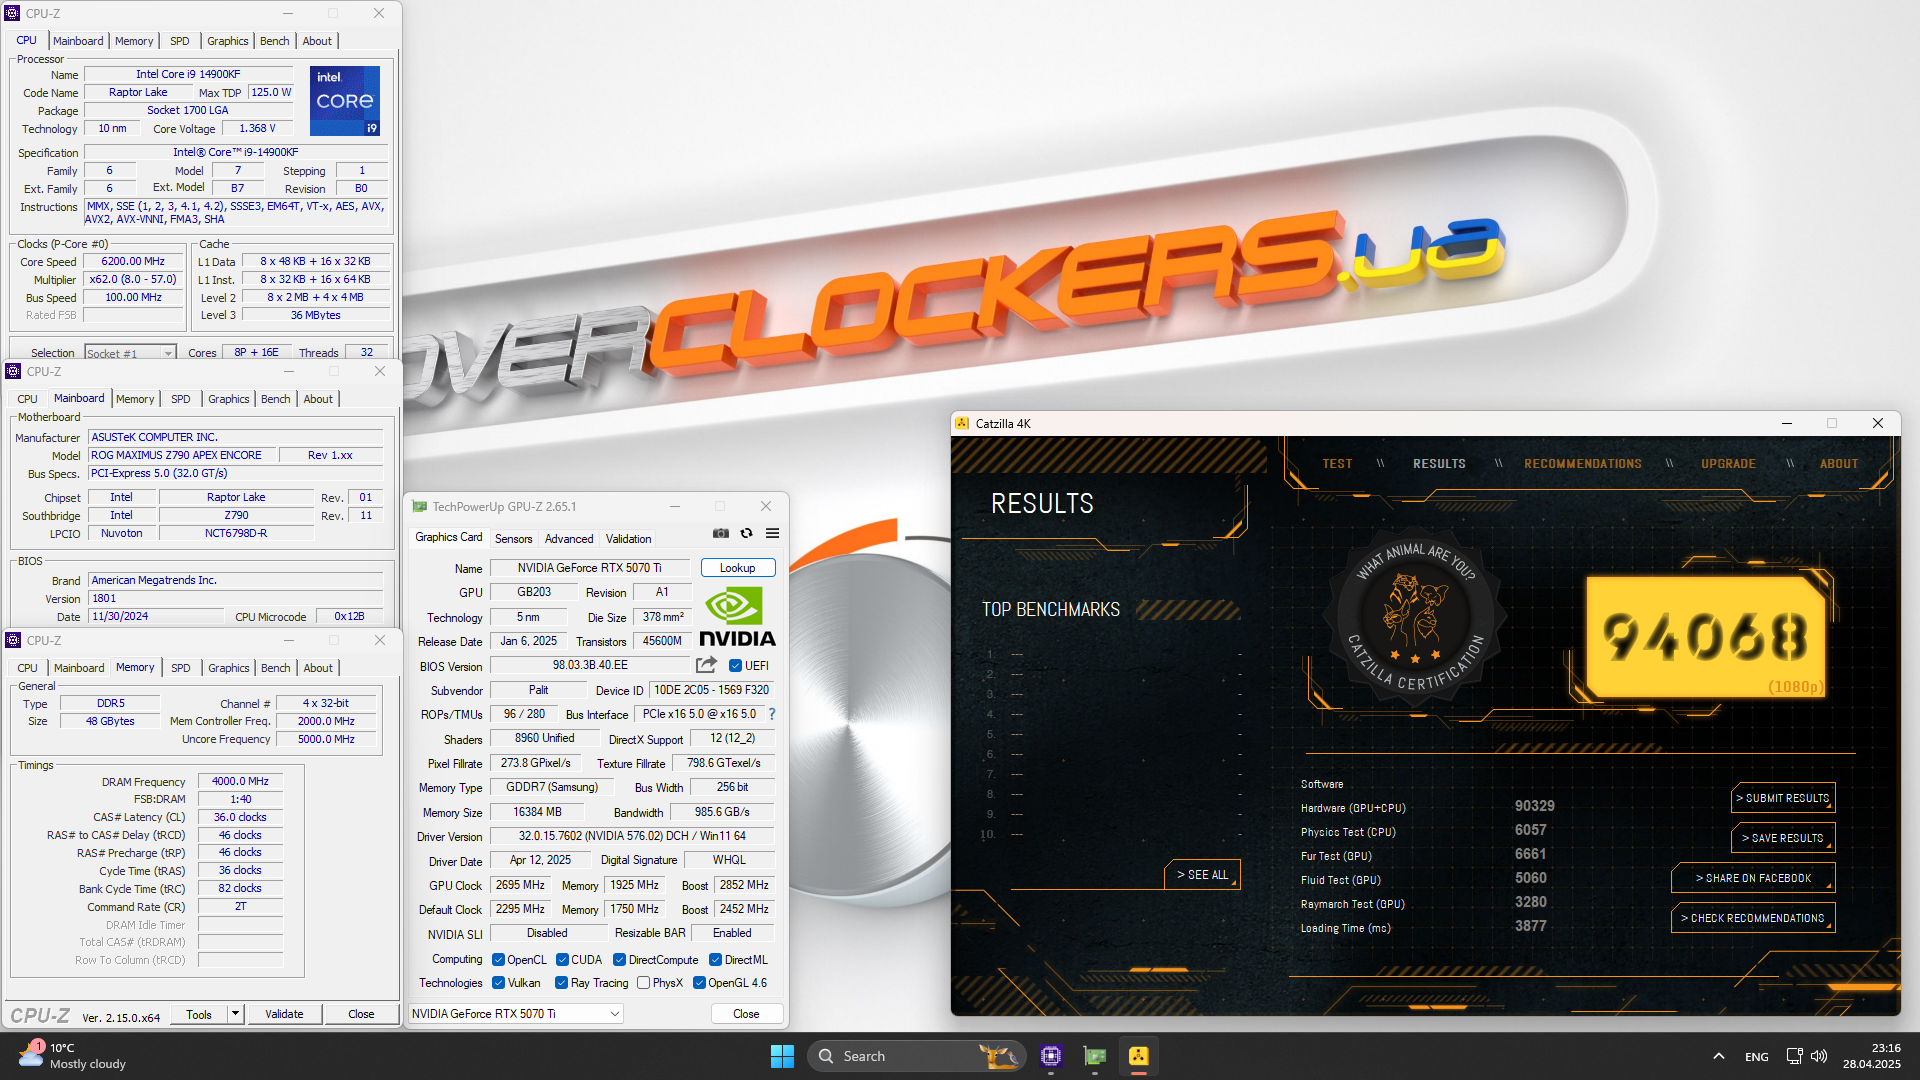Click the GPU-Z taskbar icon
The width and height of the screenshot is (1920, 1080).
[x=1095, y=1056]
